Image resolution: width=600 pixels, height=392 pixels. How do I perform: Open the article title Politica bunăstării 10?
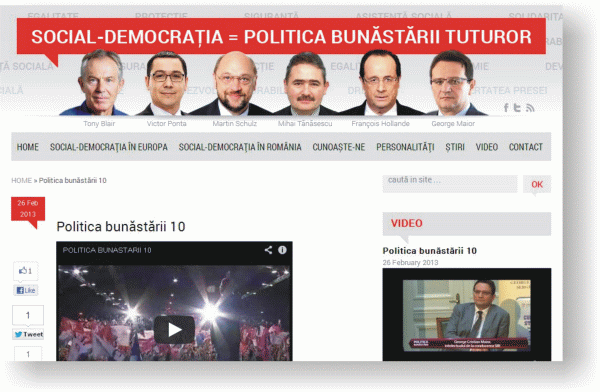tap(121, 227)
